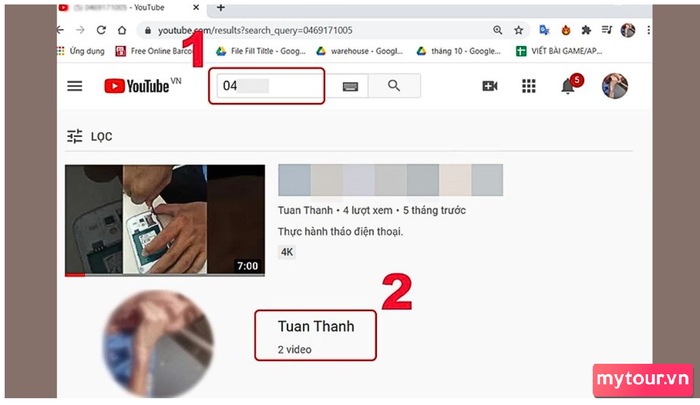Click the Google Translate extension icon
Image resolution: width=700 pixels, height=405 pixels.
pyautogui.click(x=544, y=30)
